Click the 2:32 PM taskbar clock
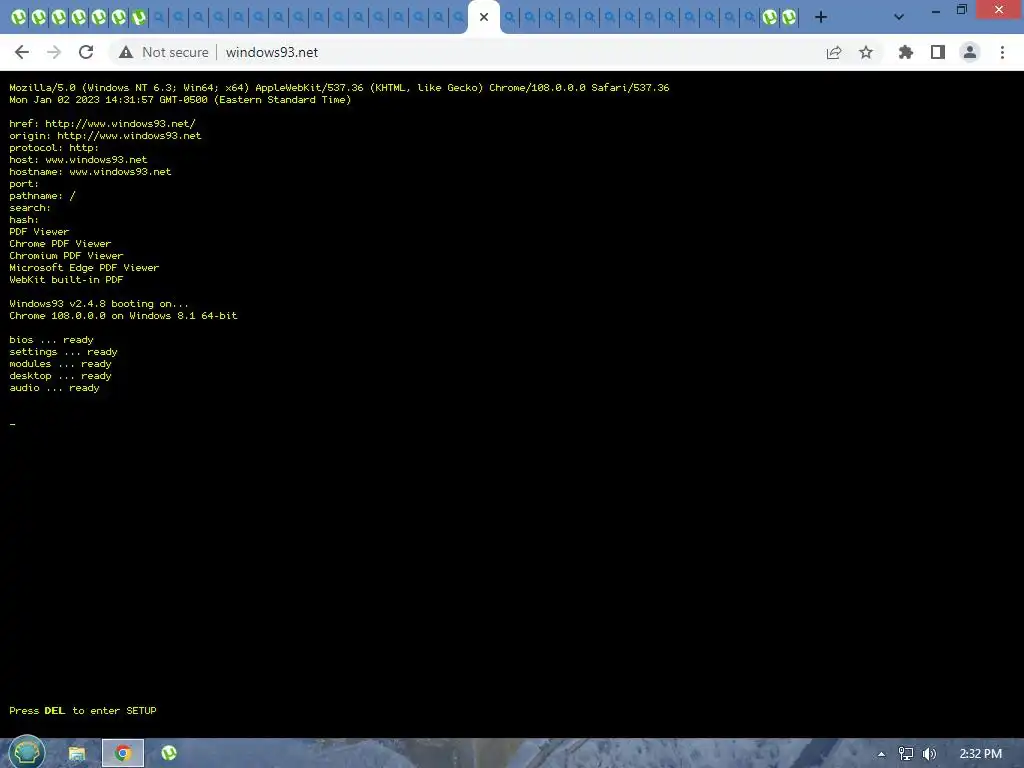1024x768 pixels. [x=980, y=754]
